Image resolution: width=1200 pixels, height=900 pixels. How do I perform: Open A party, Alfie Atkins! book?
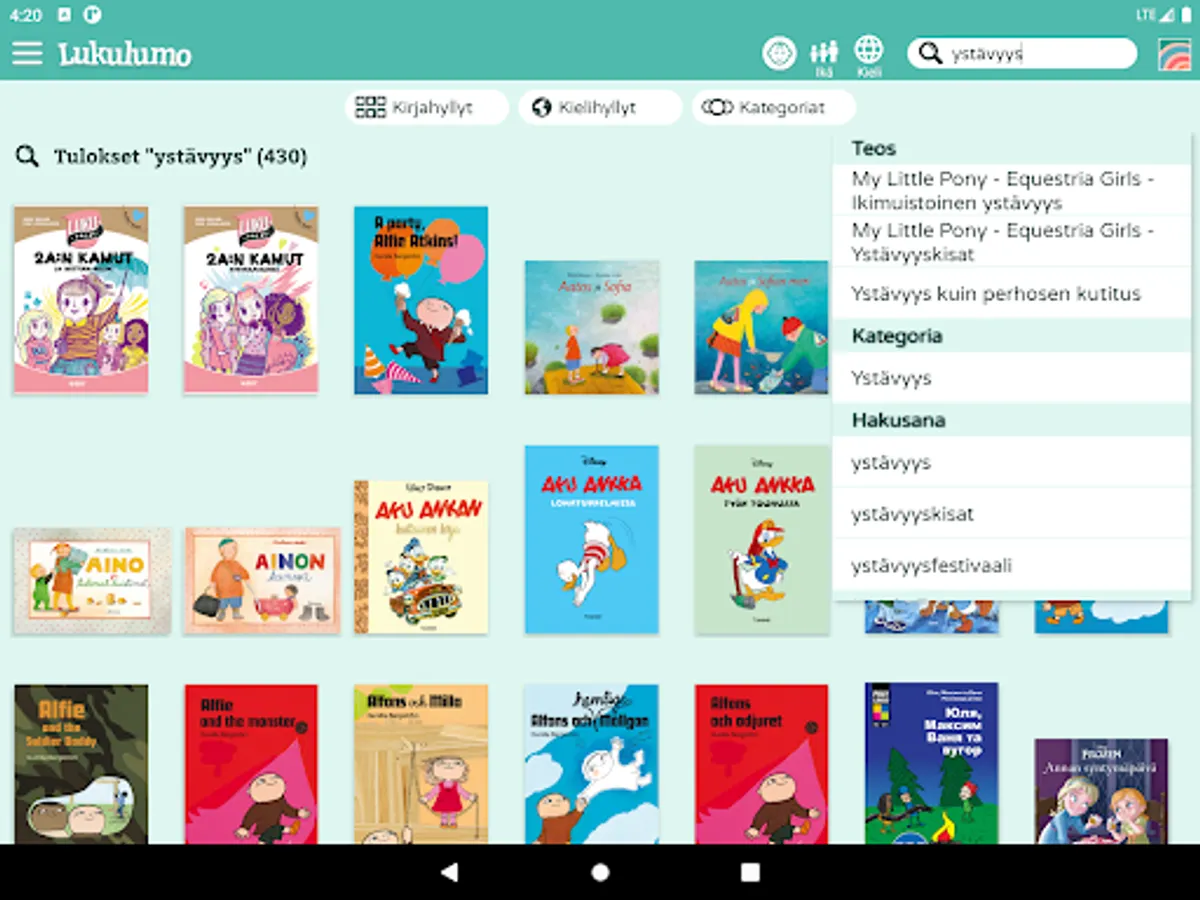tap(421, 300)
